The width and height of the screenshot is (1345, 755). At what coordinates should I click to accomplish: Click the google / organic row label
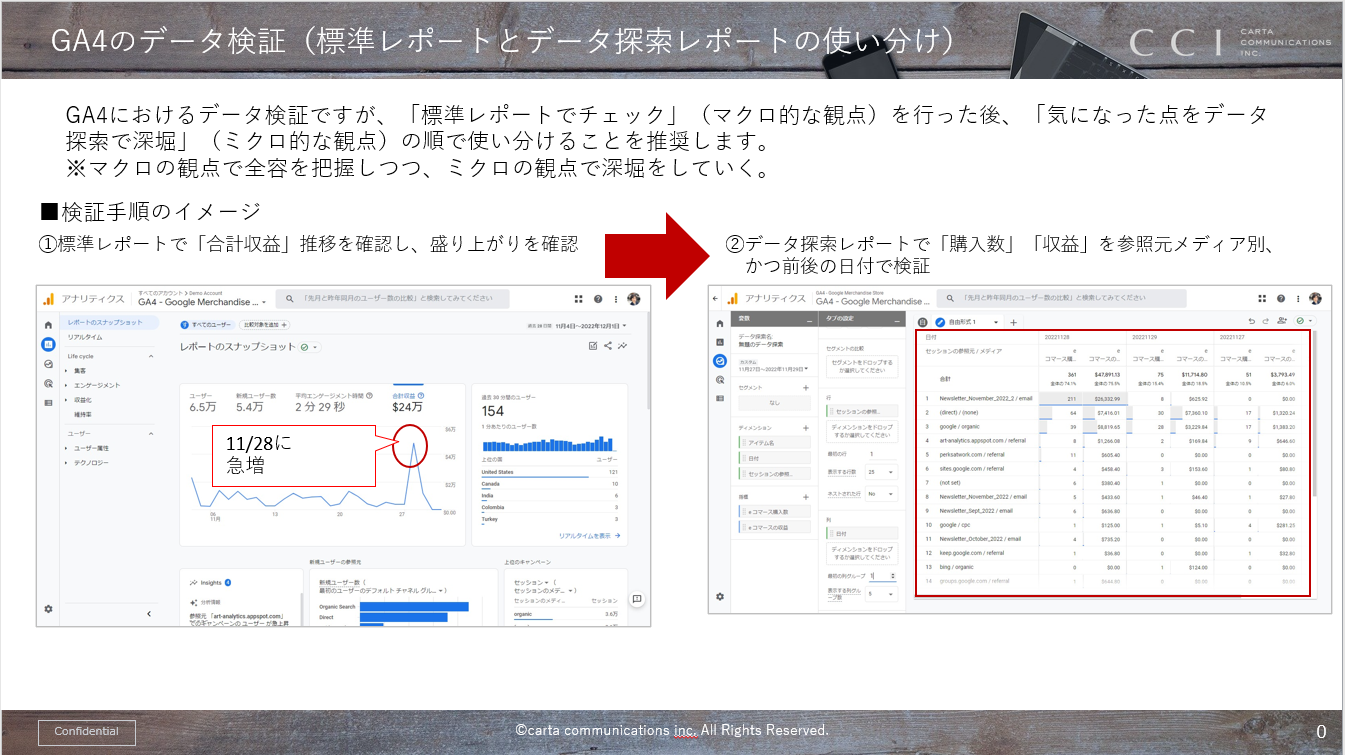[x=959, y=426]
